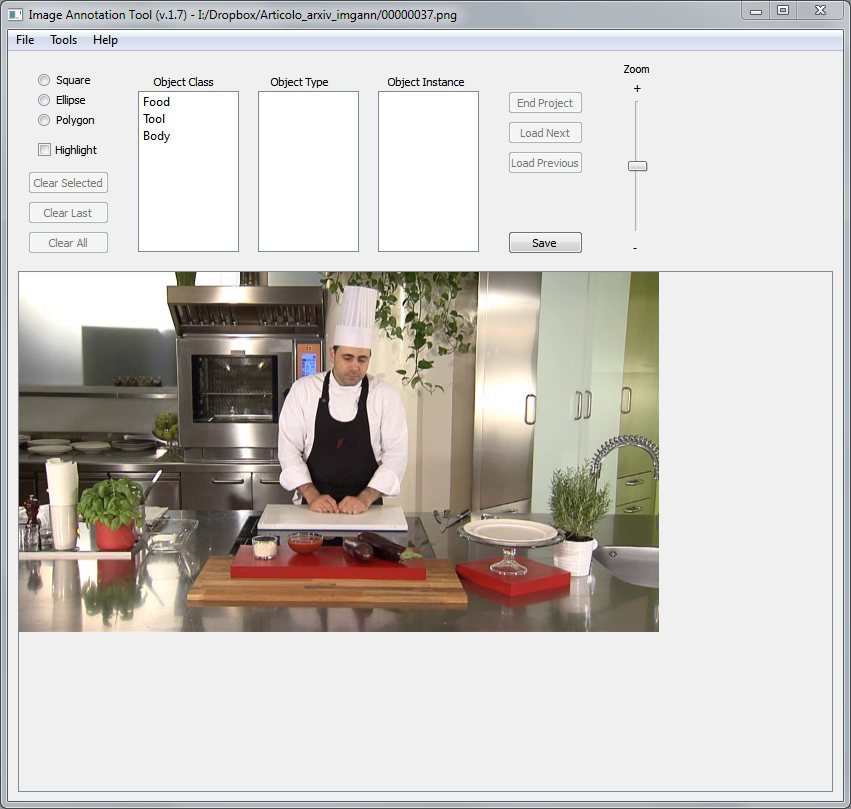Select Food in Object Class list
The height and width of the screenshot is (809, 851).
click(157, 102)
